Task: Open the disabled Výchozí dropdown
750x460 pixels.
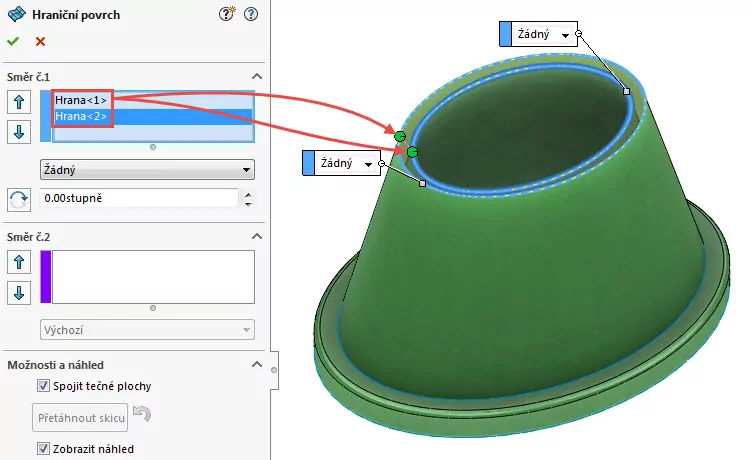Action: click(x=147, y=330)
